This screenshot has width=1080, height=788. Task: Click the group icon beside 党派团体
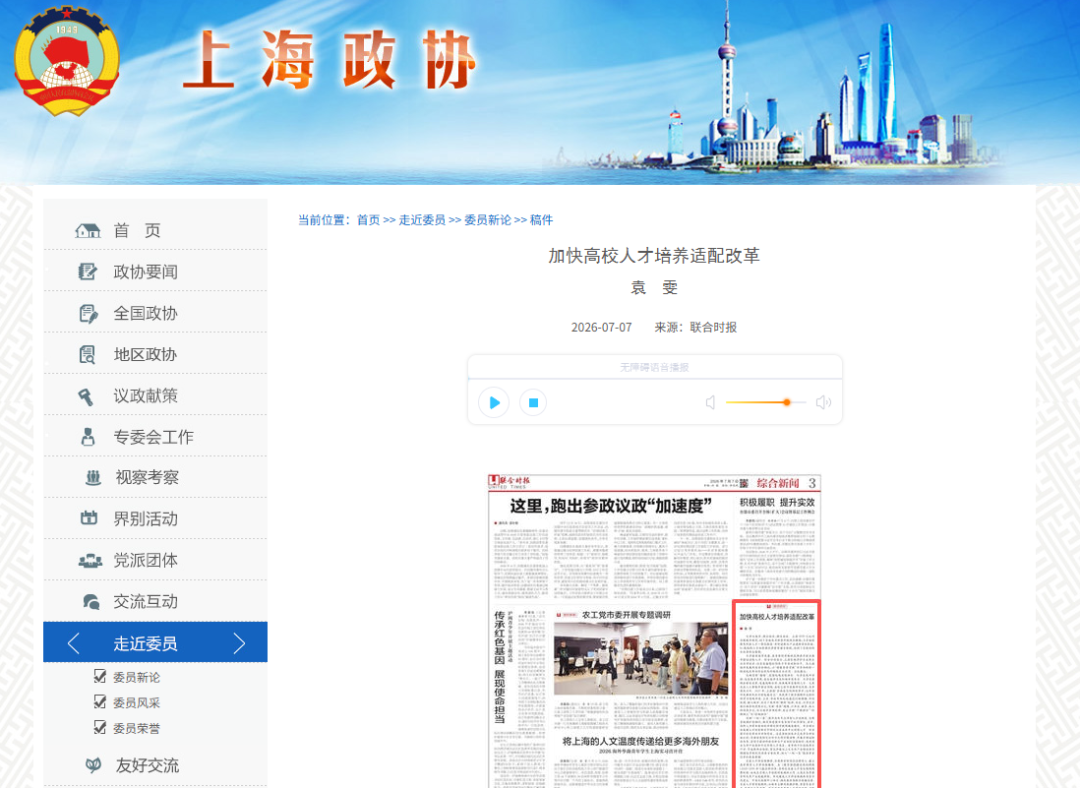point(90,561)
